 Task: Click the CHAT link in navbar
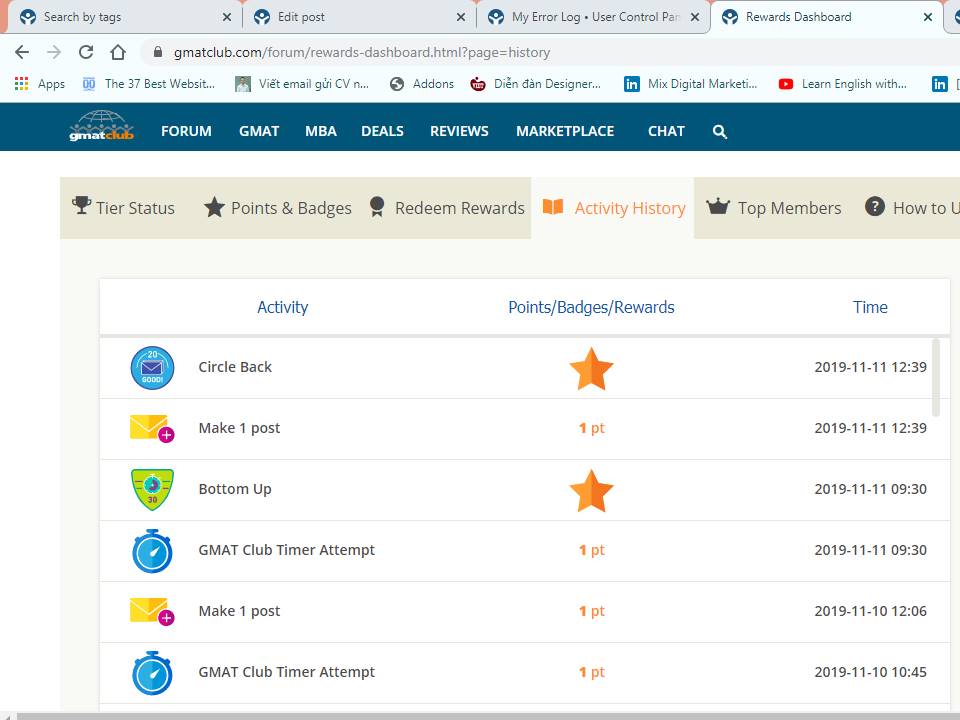point(666,131)
